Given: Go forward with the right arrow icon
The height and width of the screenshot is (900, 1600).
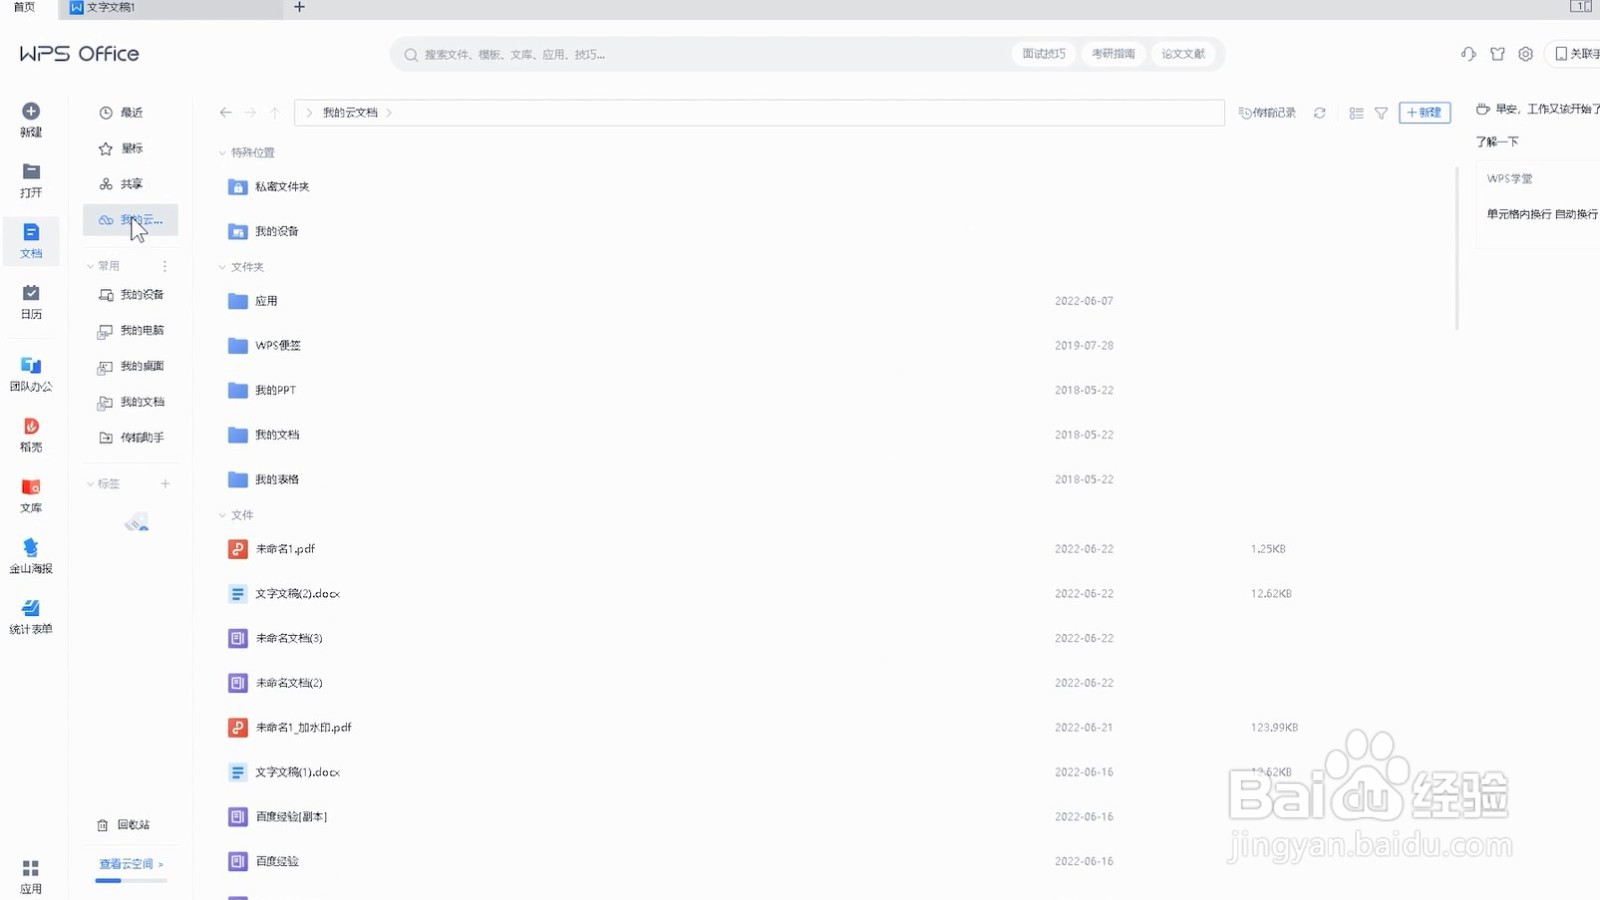Looking at the screenshot, I should 250,113.
